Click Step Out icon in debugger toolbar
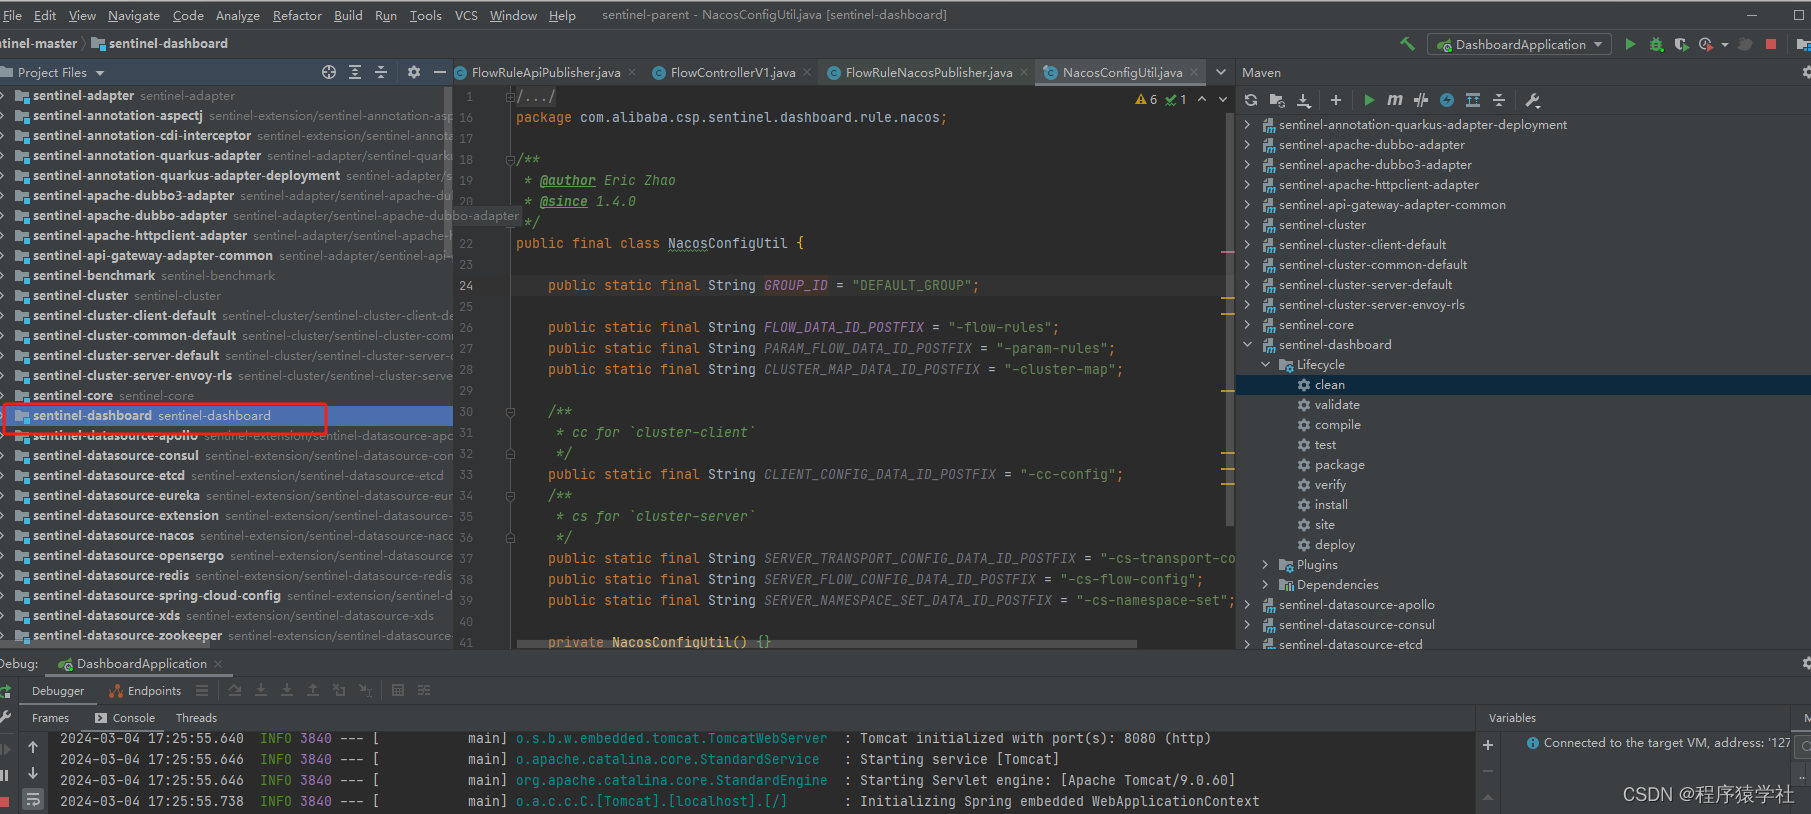1811x814 pixels. pos(313,690)
